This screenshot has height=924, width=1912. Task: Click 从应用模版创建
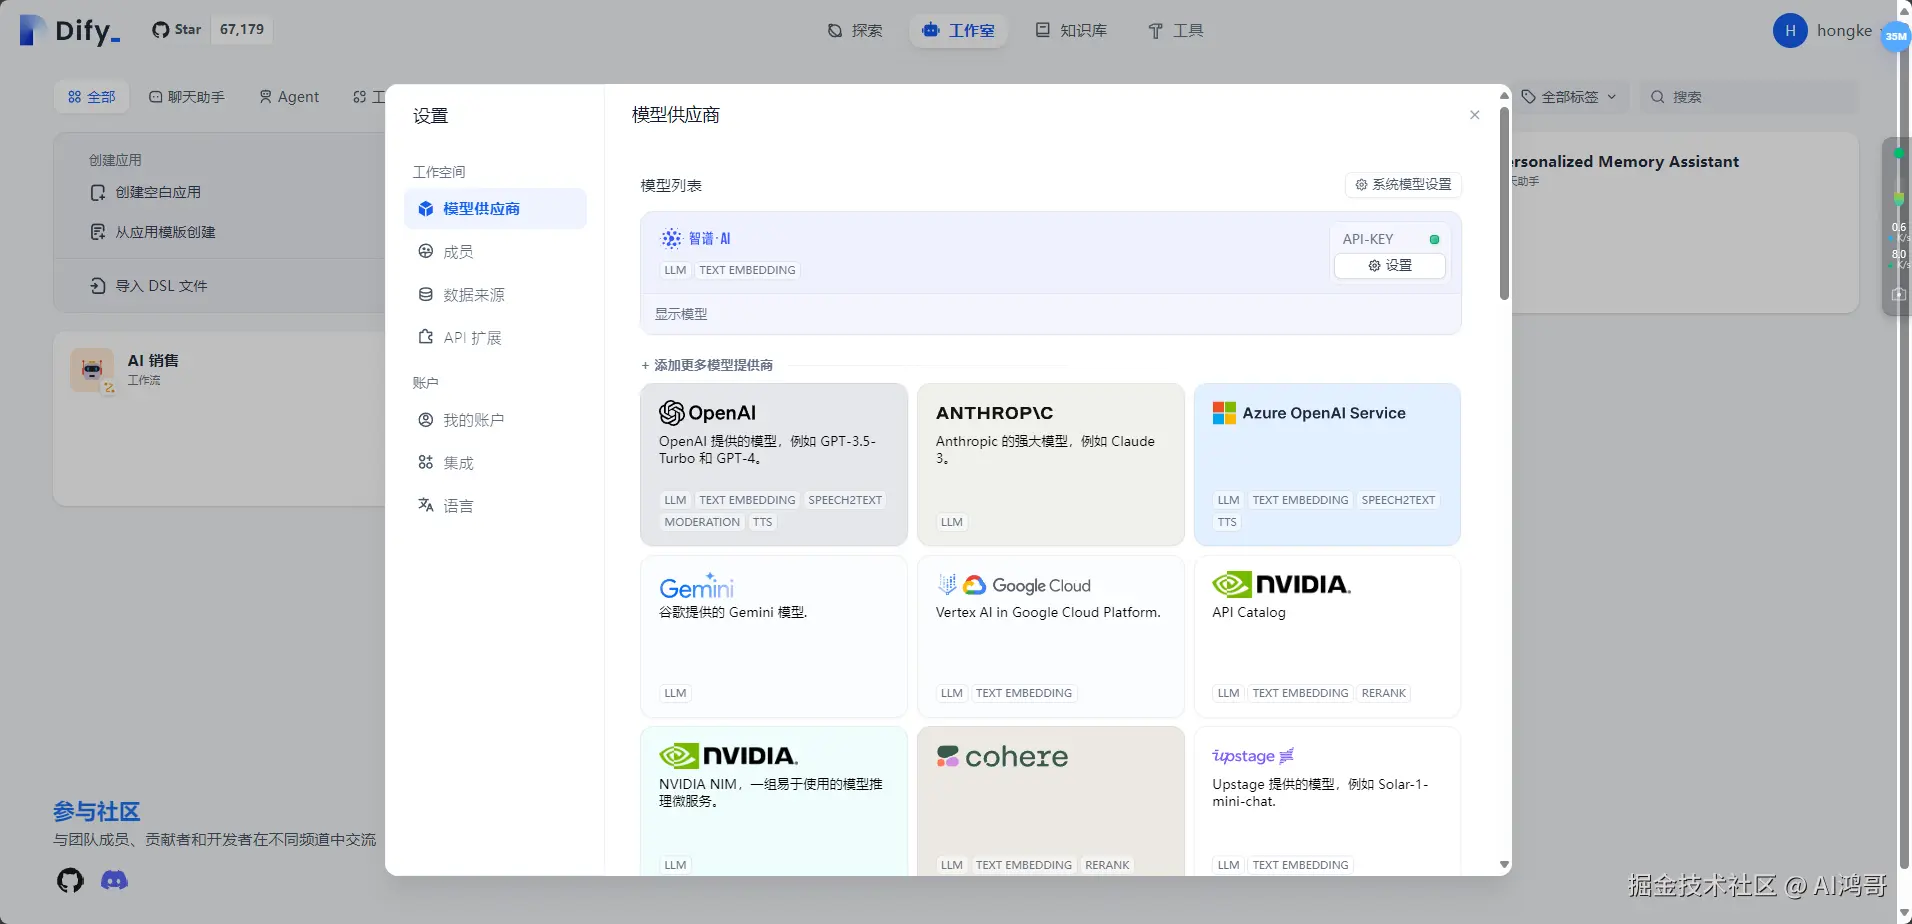165,232
